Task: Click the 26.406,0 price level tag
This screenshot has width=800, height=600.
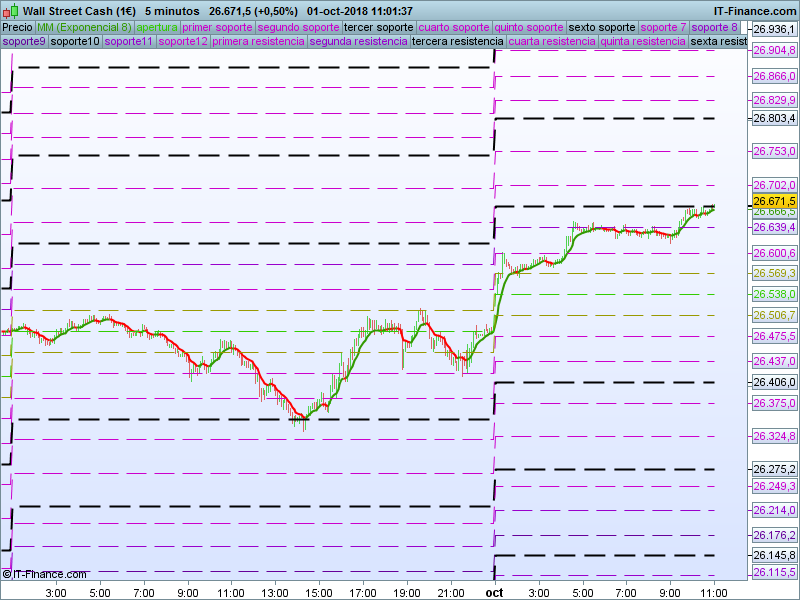Action: (773, 382)
